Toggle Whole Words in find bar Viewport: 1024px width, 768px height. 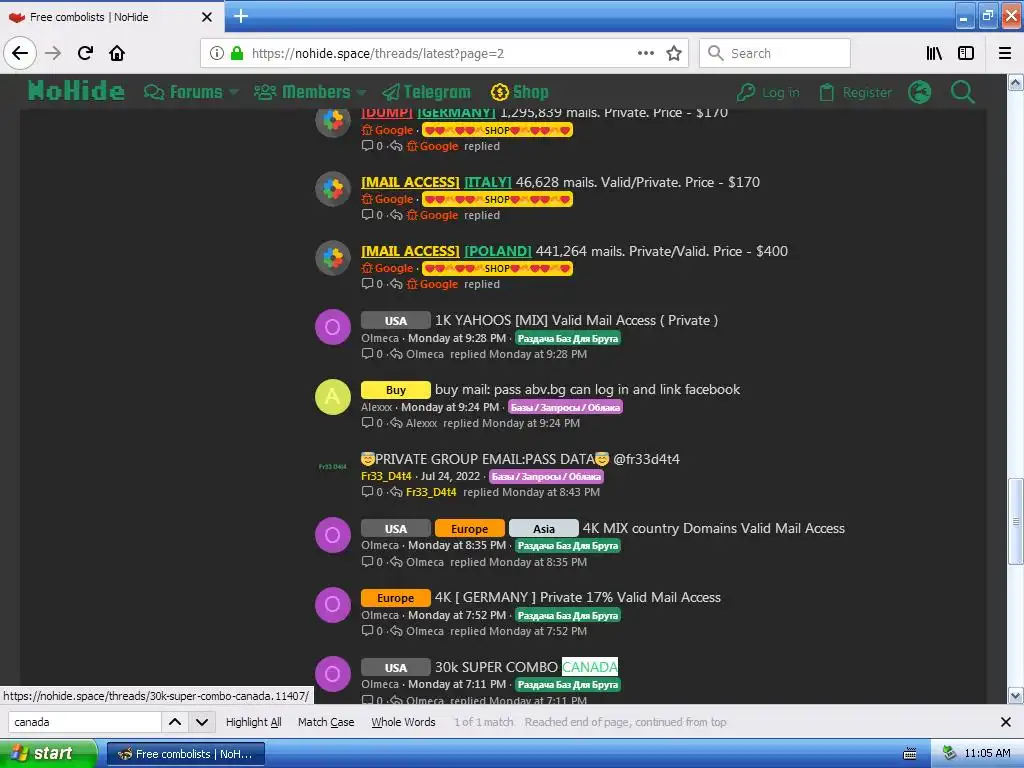click(x=403, y=722)
